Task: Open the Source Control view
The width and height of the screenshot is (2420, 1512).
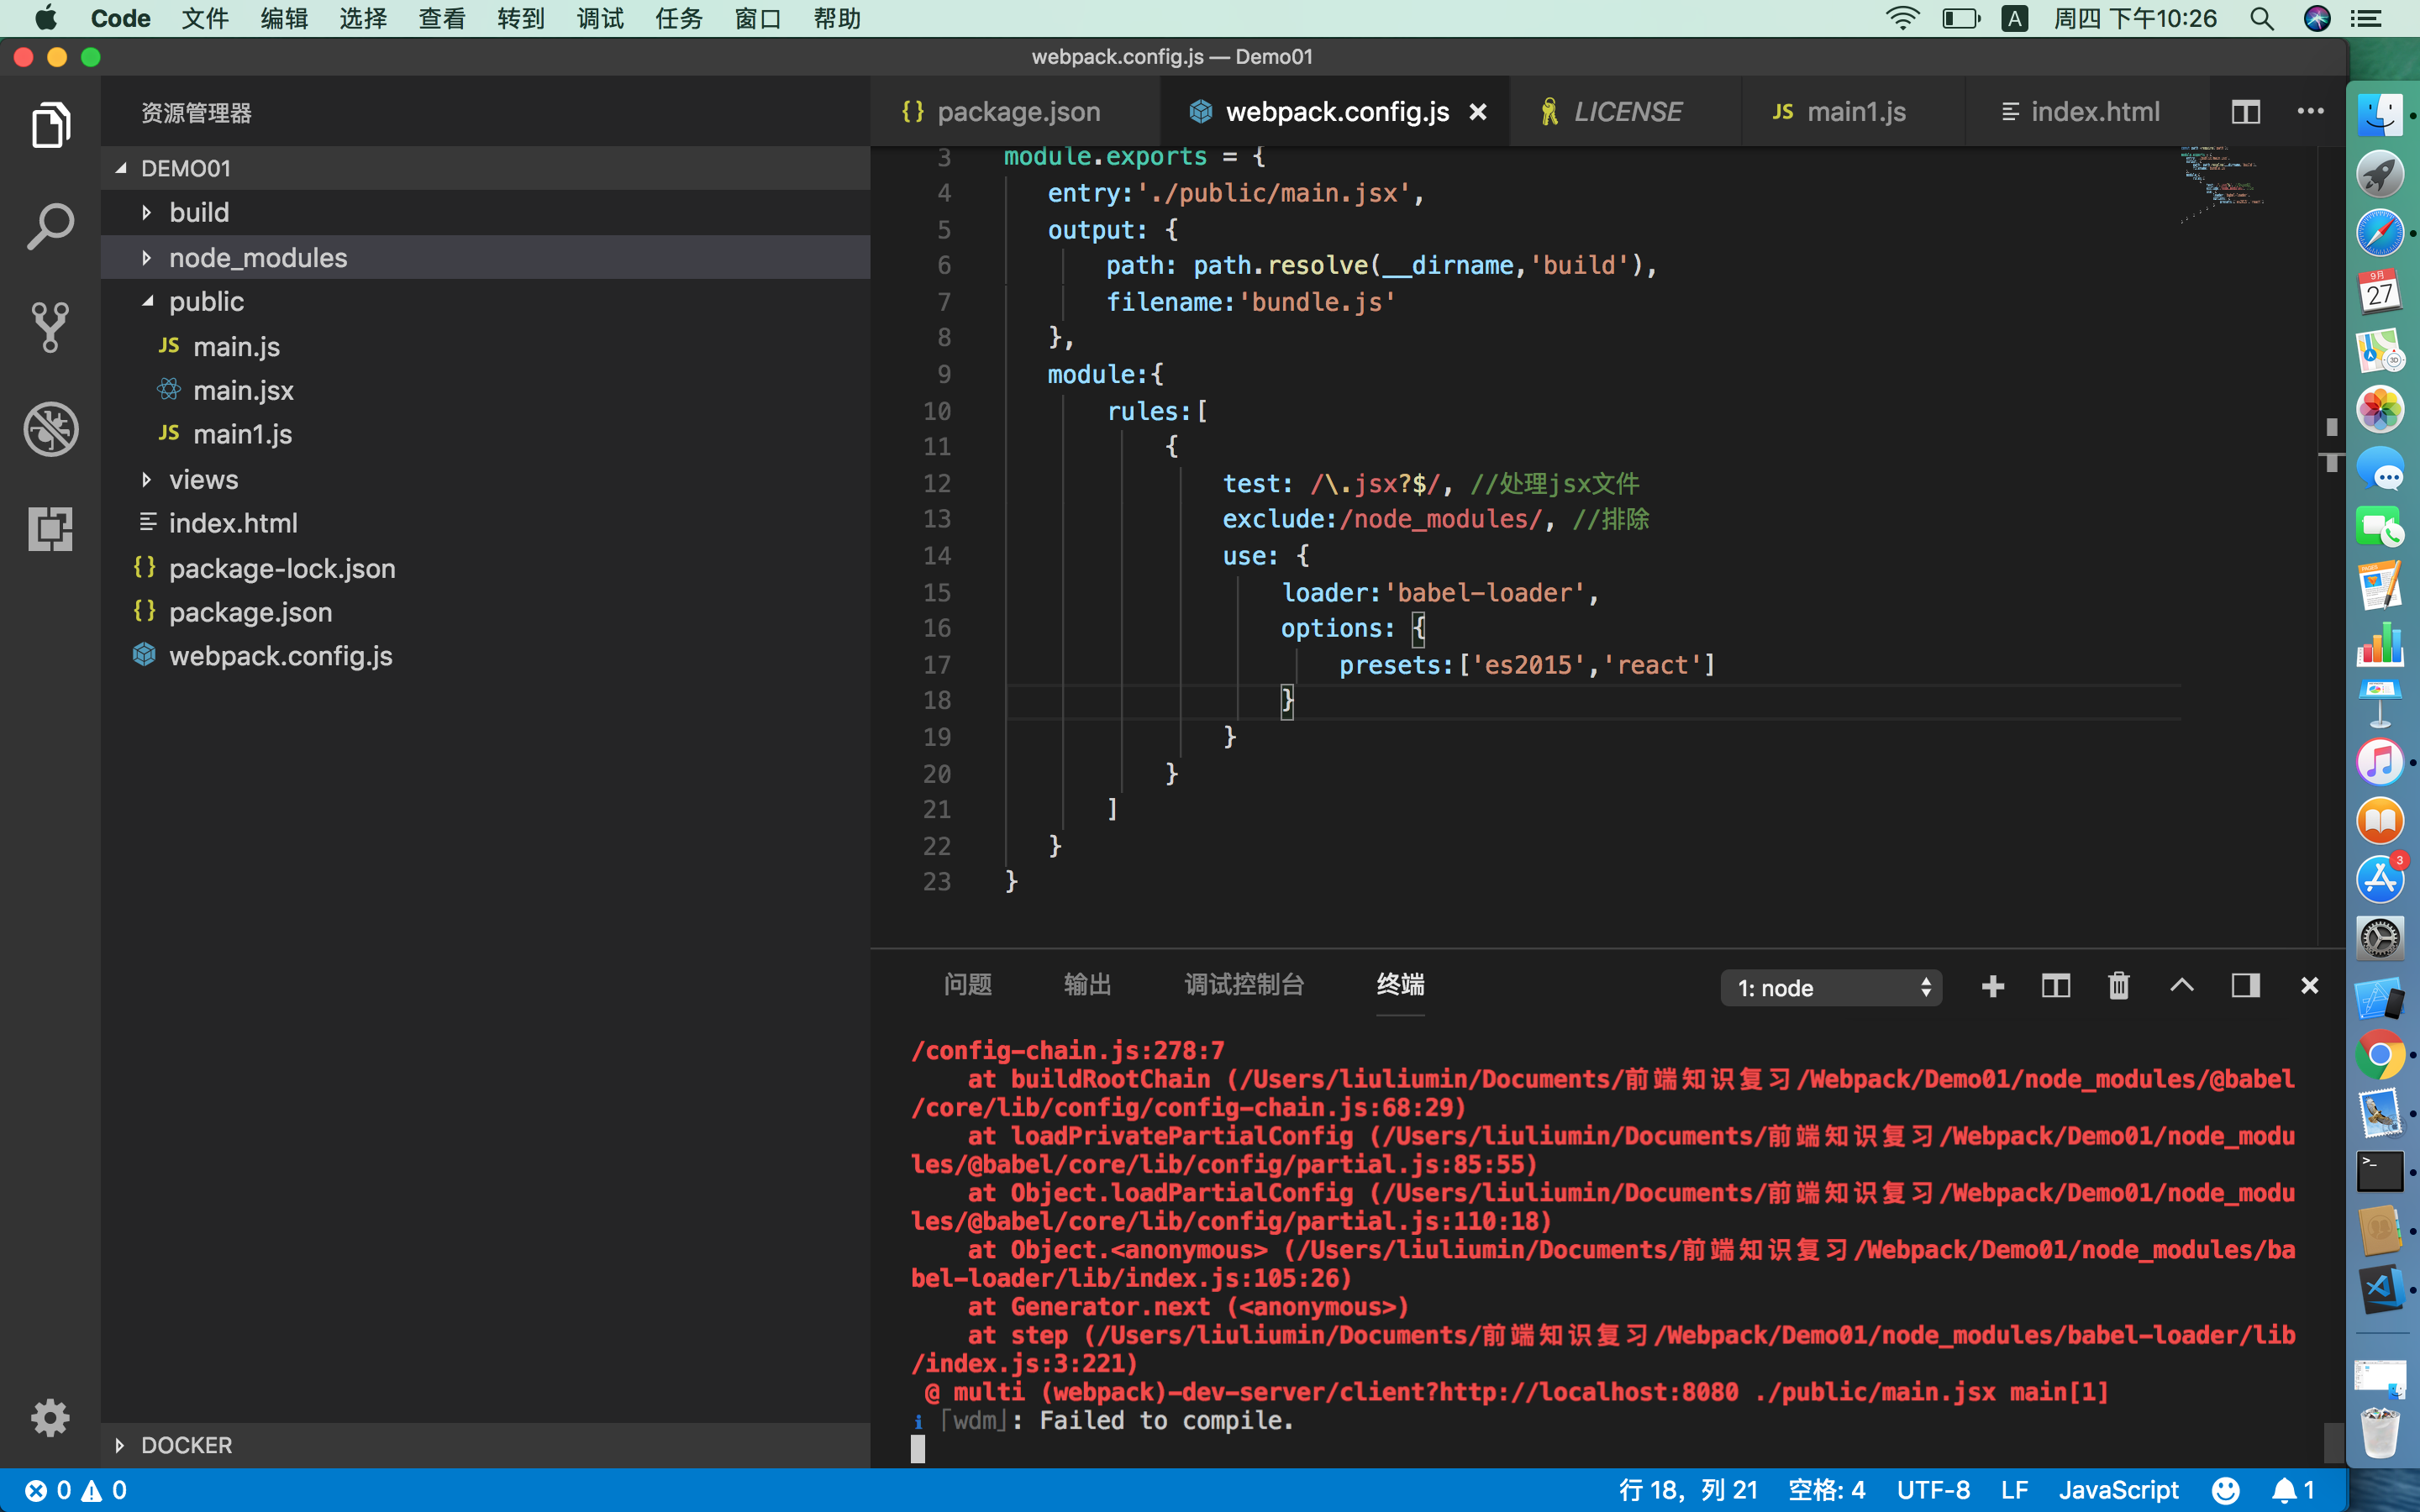Action: point(50,327)
